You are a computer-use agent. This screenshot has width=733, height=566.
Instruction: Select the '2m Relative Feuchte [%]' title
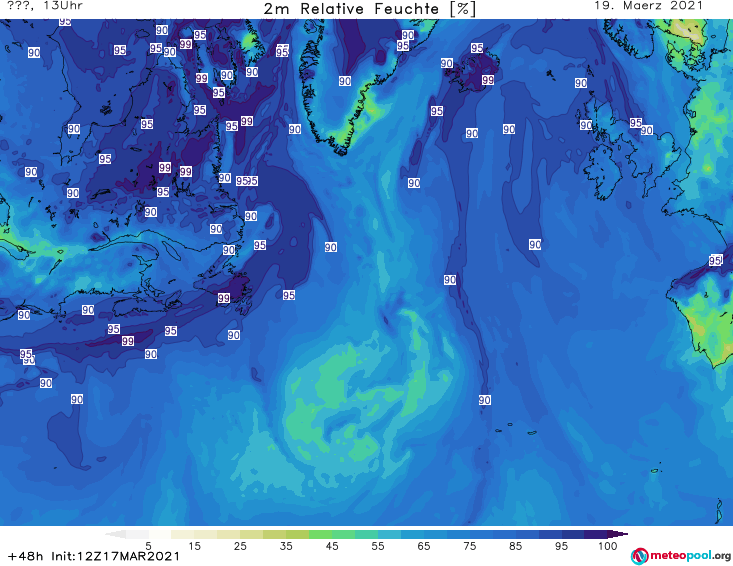pyautogui.click(x=370, y=9)
